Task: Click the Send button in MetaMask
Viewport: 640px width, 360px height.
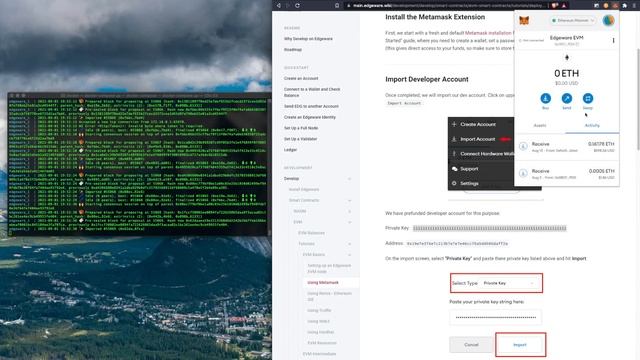Action: (567, 98)
